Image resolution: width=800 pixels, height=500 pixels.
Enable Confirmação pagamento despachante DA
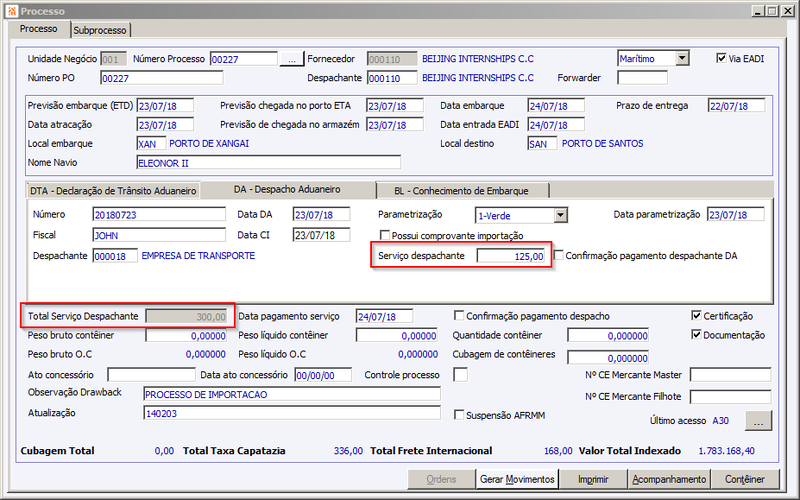point(559,255)
